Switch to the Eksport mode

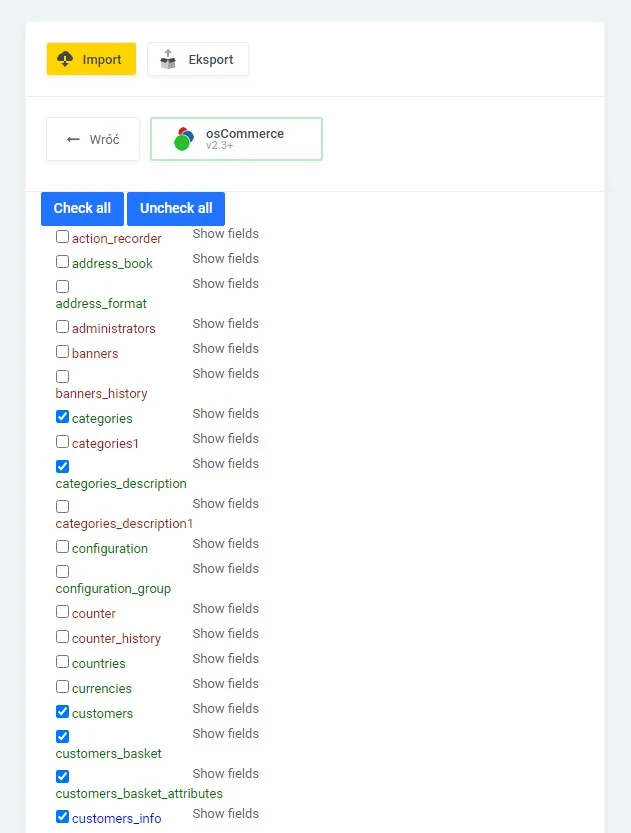pyautogui.click(x=197, y=59)
